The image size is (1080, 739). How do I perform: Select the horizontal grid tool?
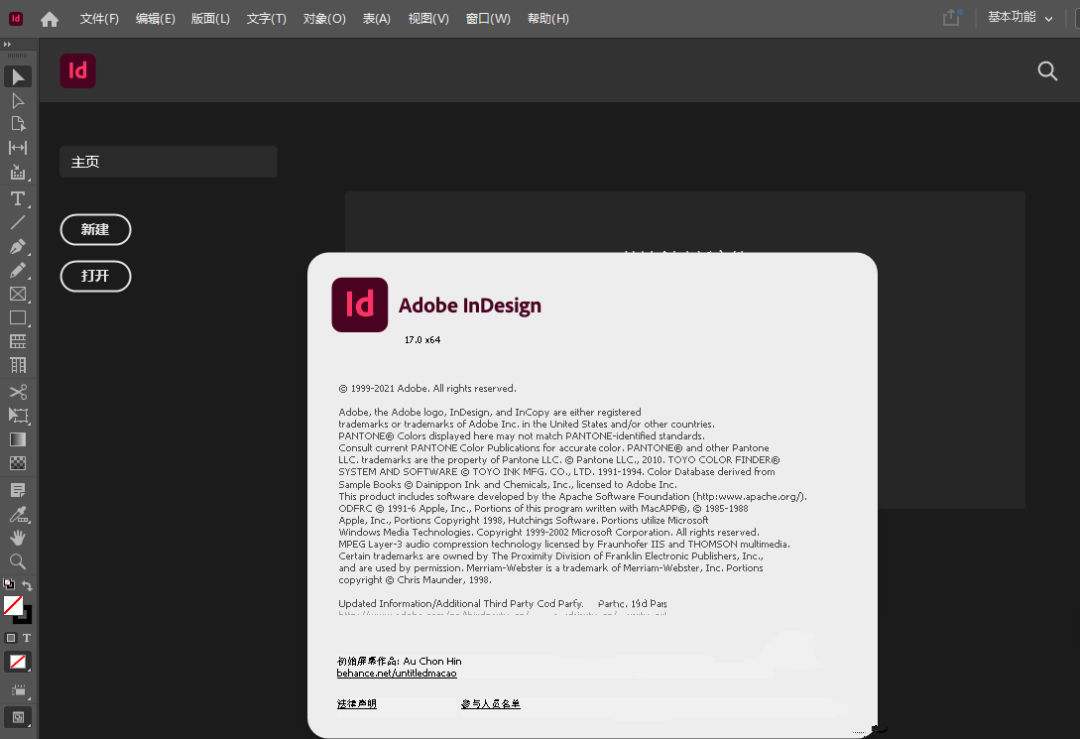pos(18,342)
